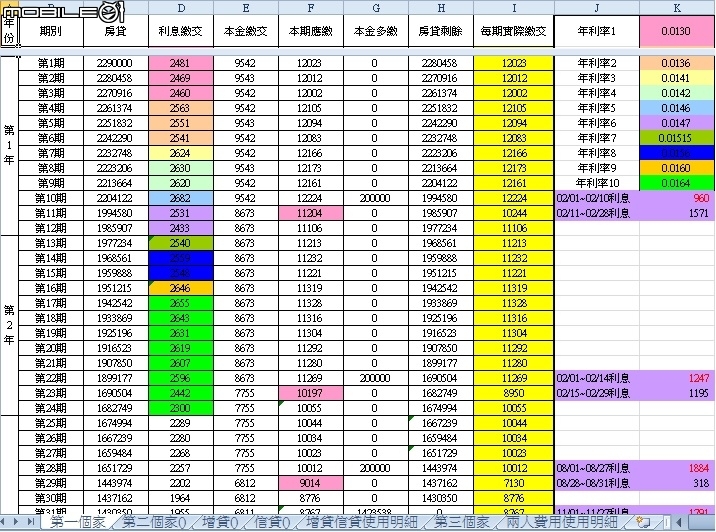This screenshot has width=716, height=532.
Task: Select the 房貸剩餘 header cell
Action: [x=441, y=31]
